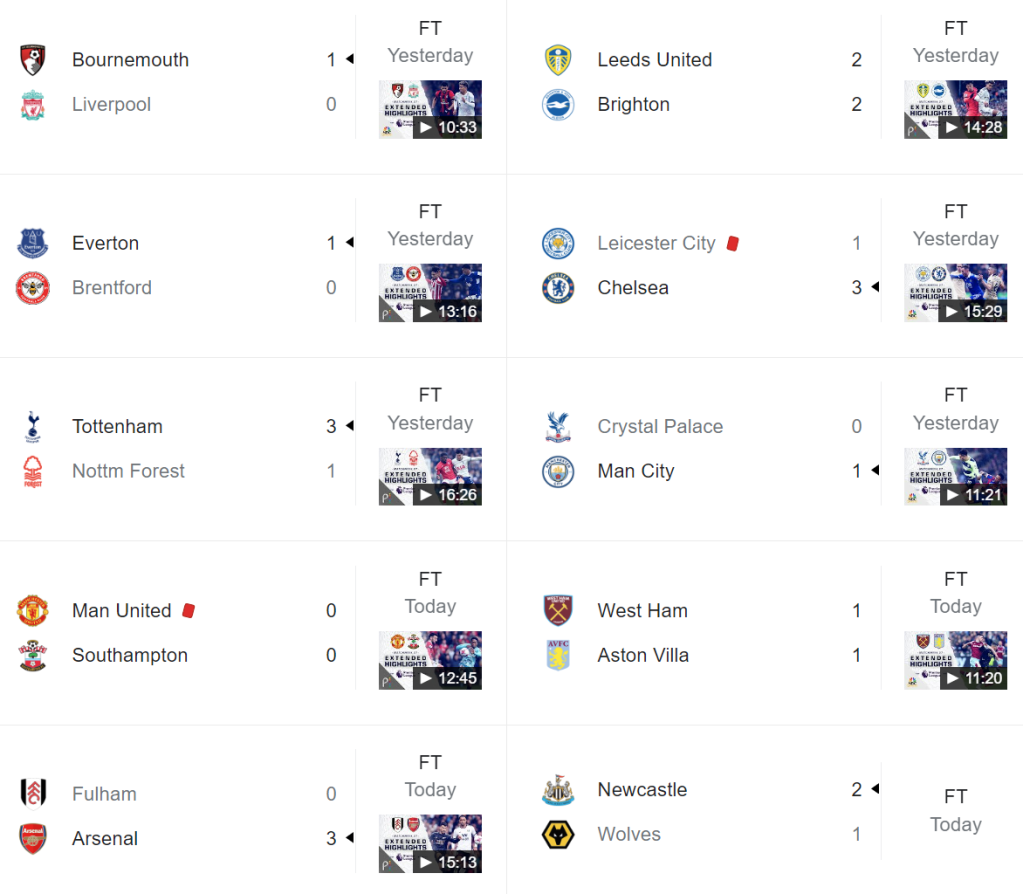Play Bournemouth vs Liverpool highlights video
This screenshot has height=894, width=1023.
(430, 109)
